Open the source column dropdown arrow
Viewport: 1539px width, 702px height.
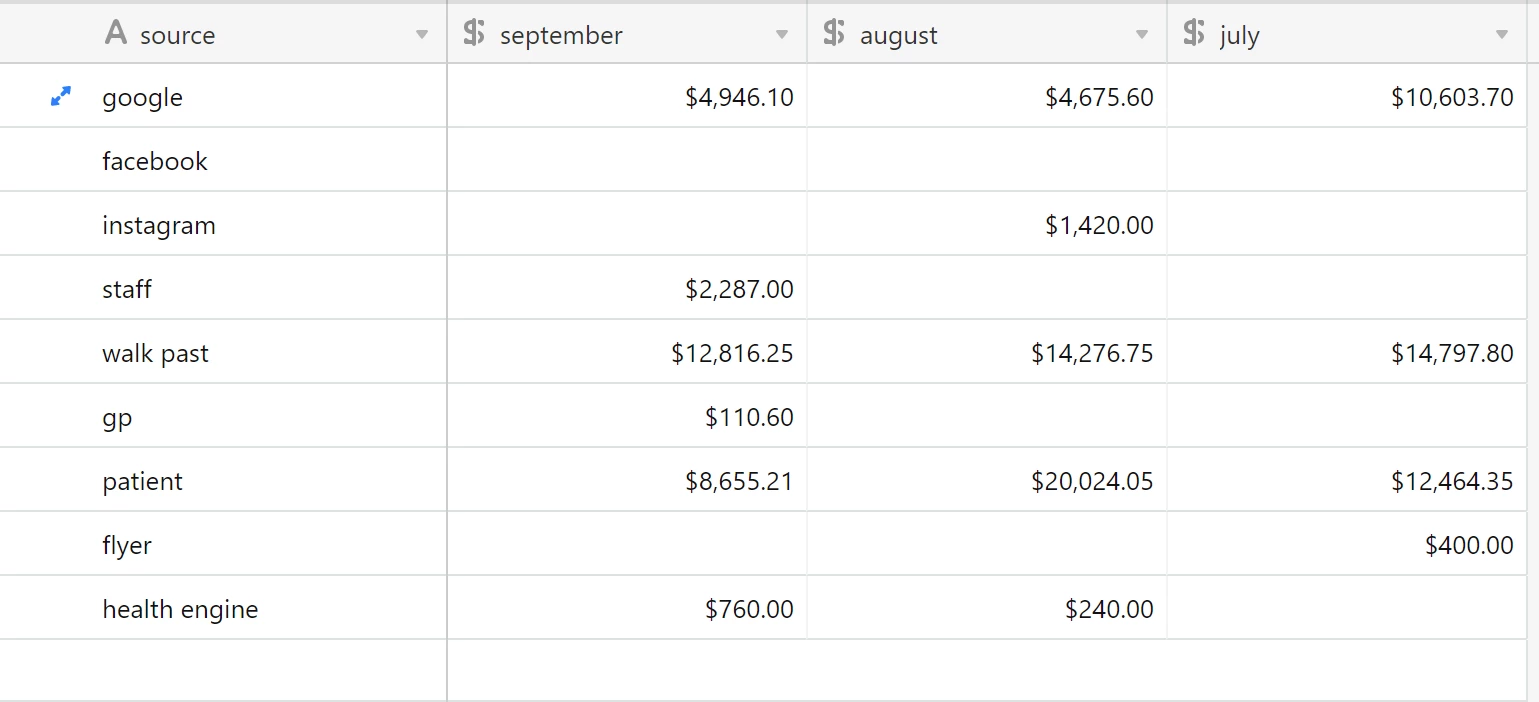click(x=422, y=36)
